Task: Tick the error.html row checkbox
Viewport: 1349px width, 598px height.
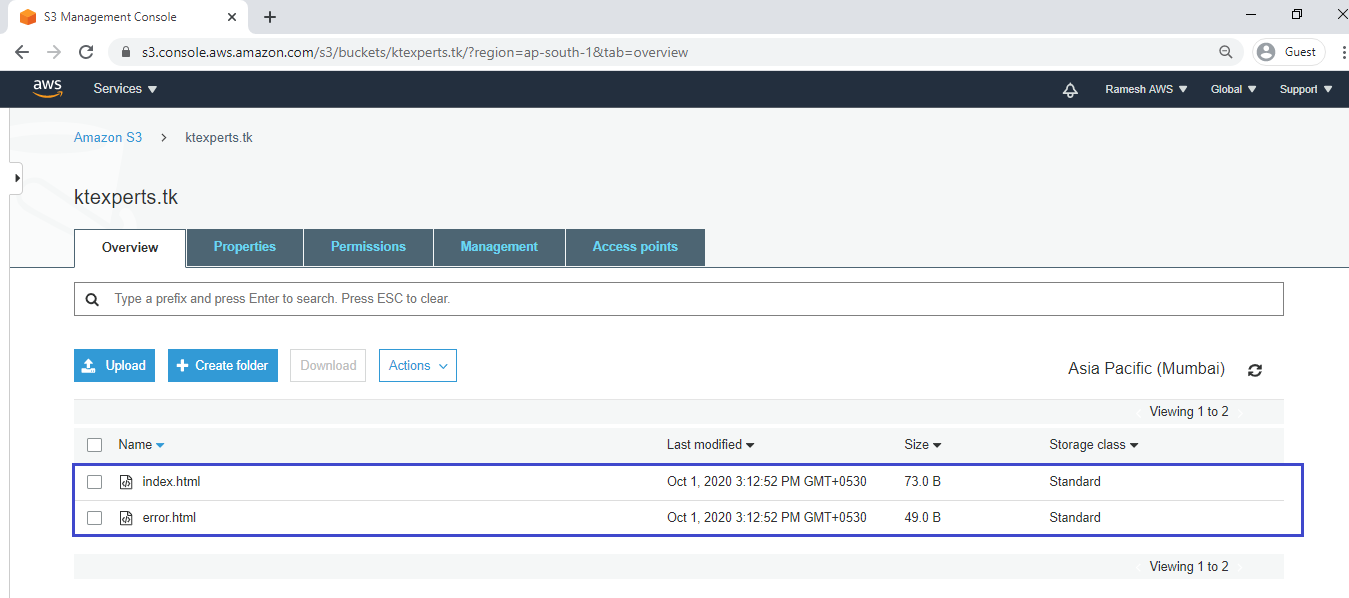Action: 95,518
